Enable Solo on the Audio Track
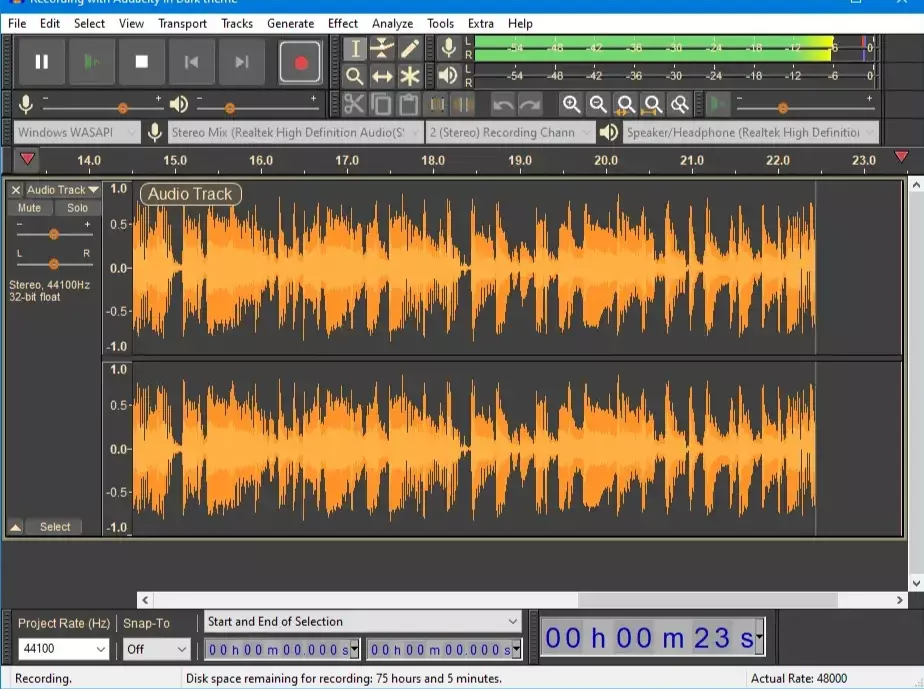This screenshot has width=924, height=689. pos(77,208)
